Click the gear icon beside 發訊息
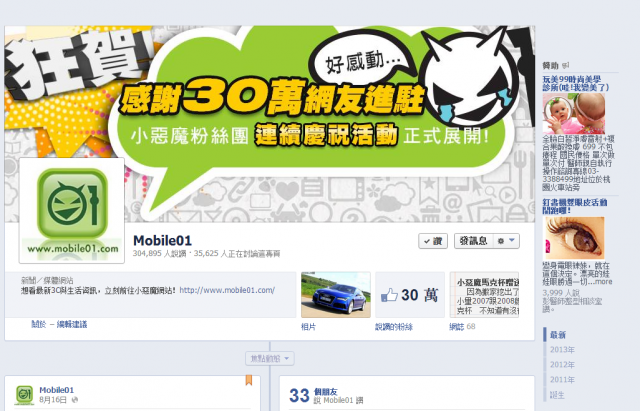640x411 pixels. pos(501,241)
